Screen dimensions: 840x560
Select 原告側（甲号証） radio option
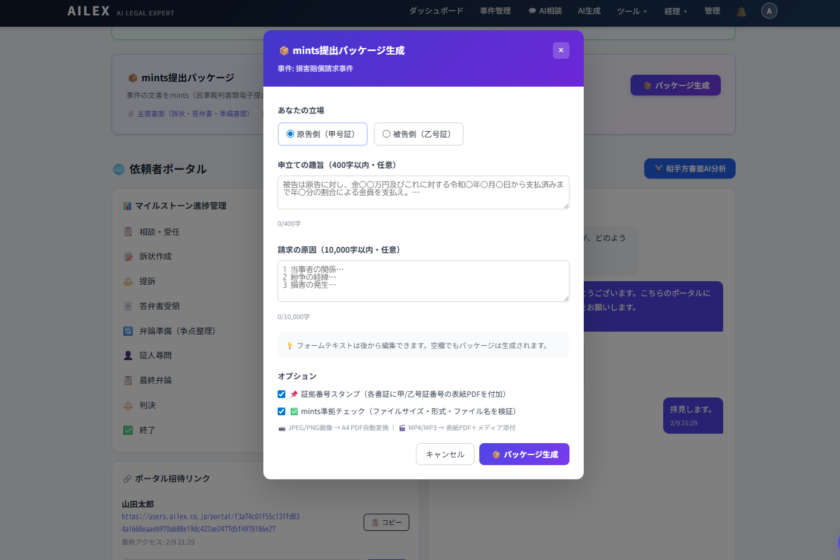291,134
